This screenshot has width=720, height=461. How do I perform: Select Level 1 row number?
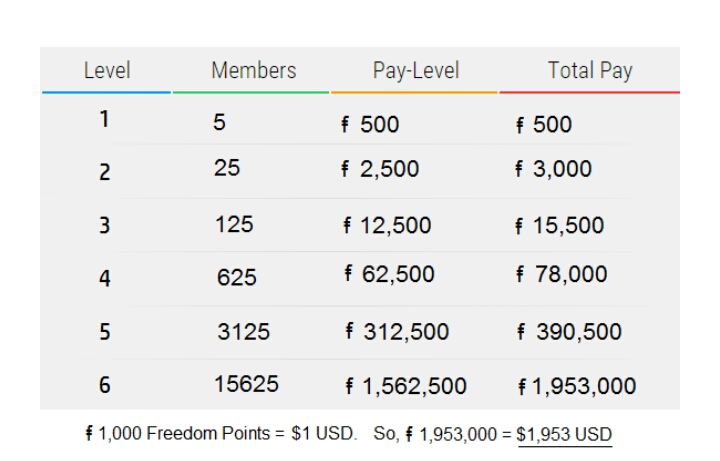click(104, 120)
